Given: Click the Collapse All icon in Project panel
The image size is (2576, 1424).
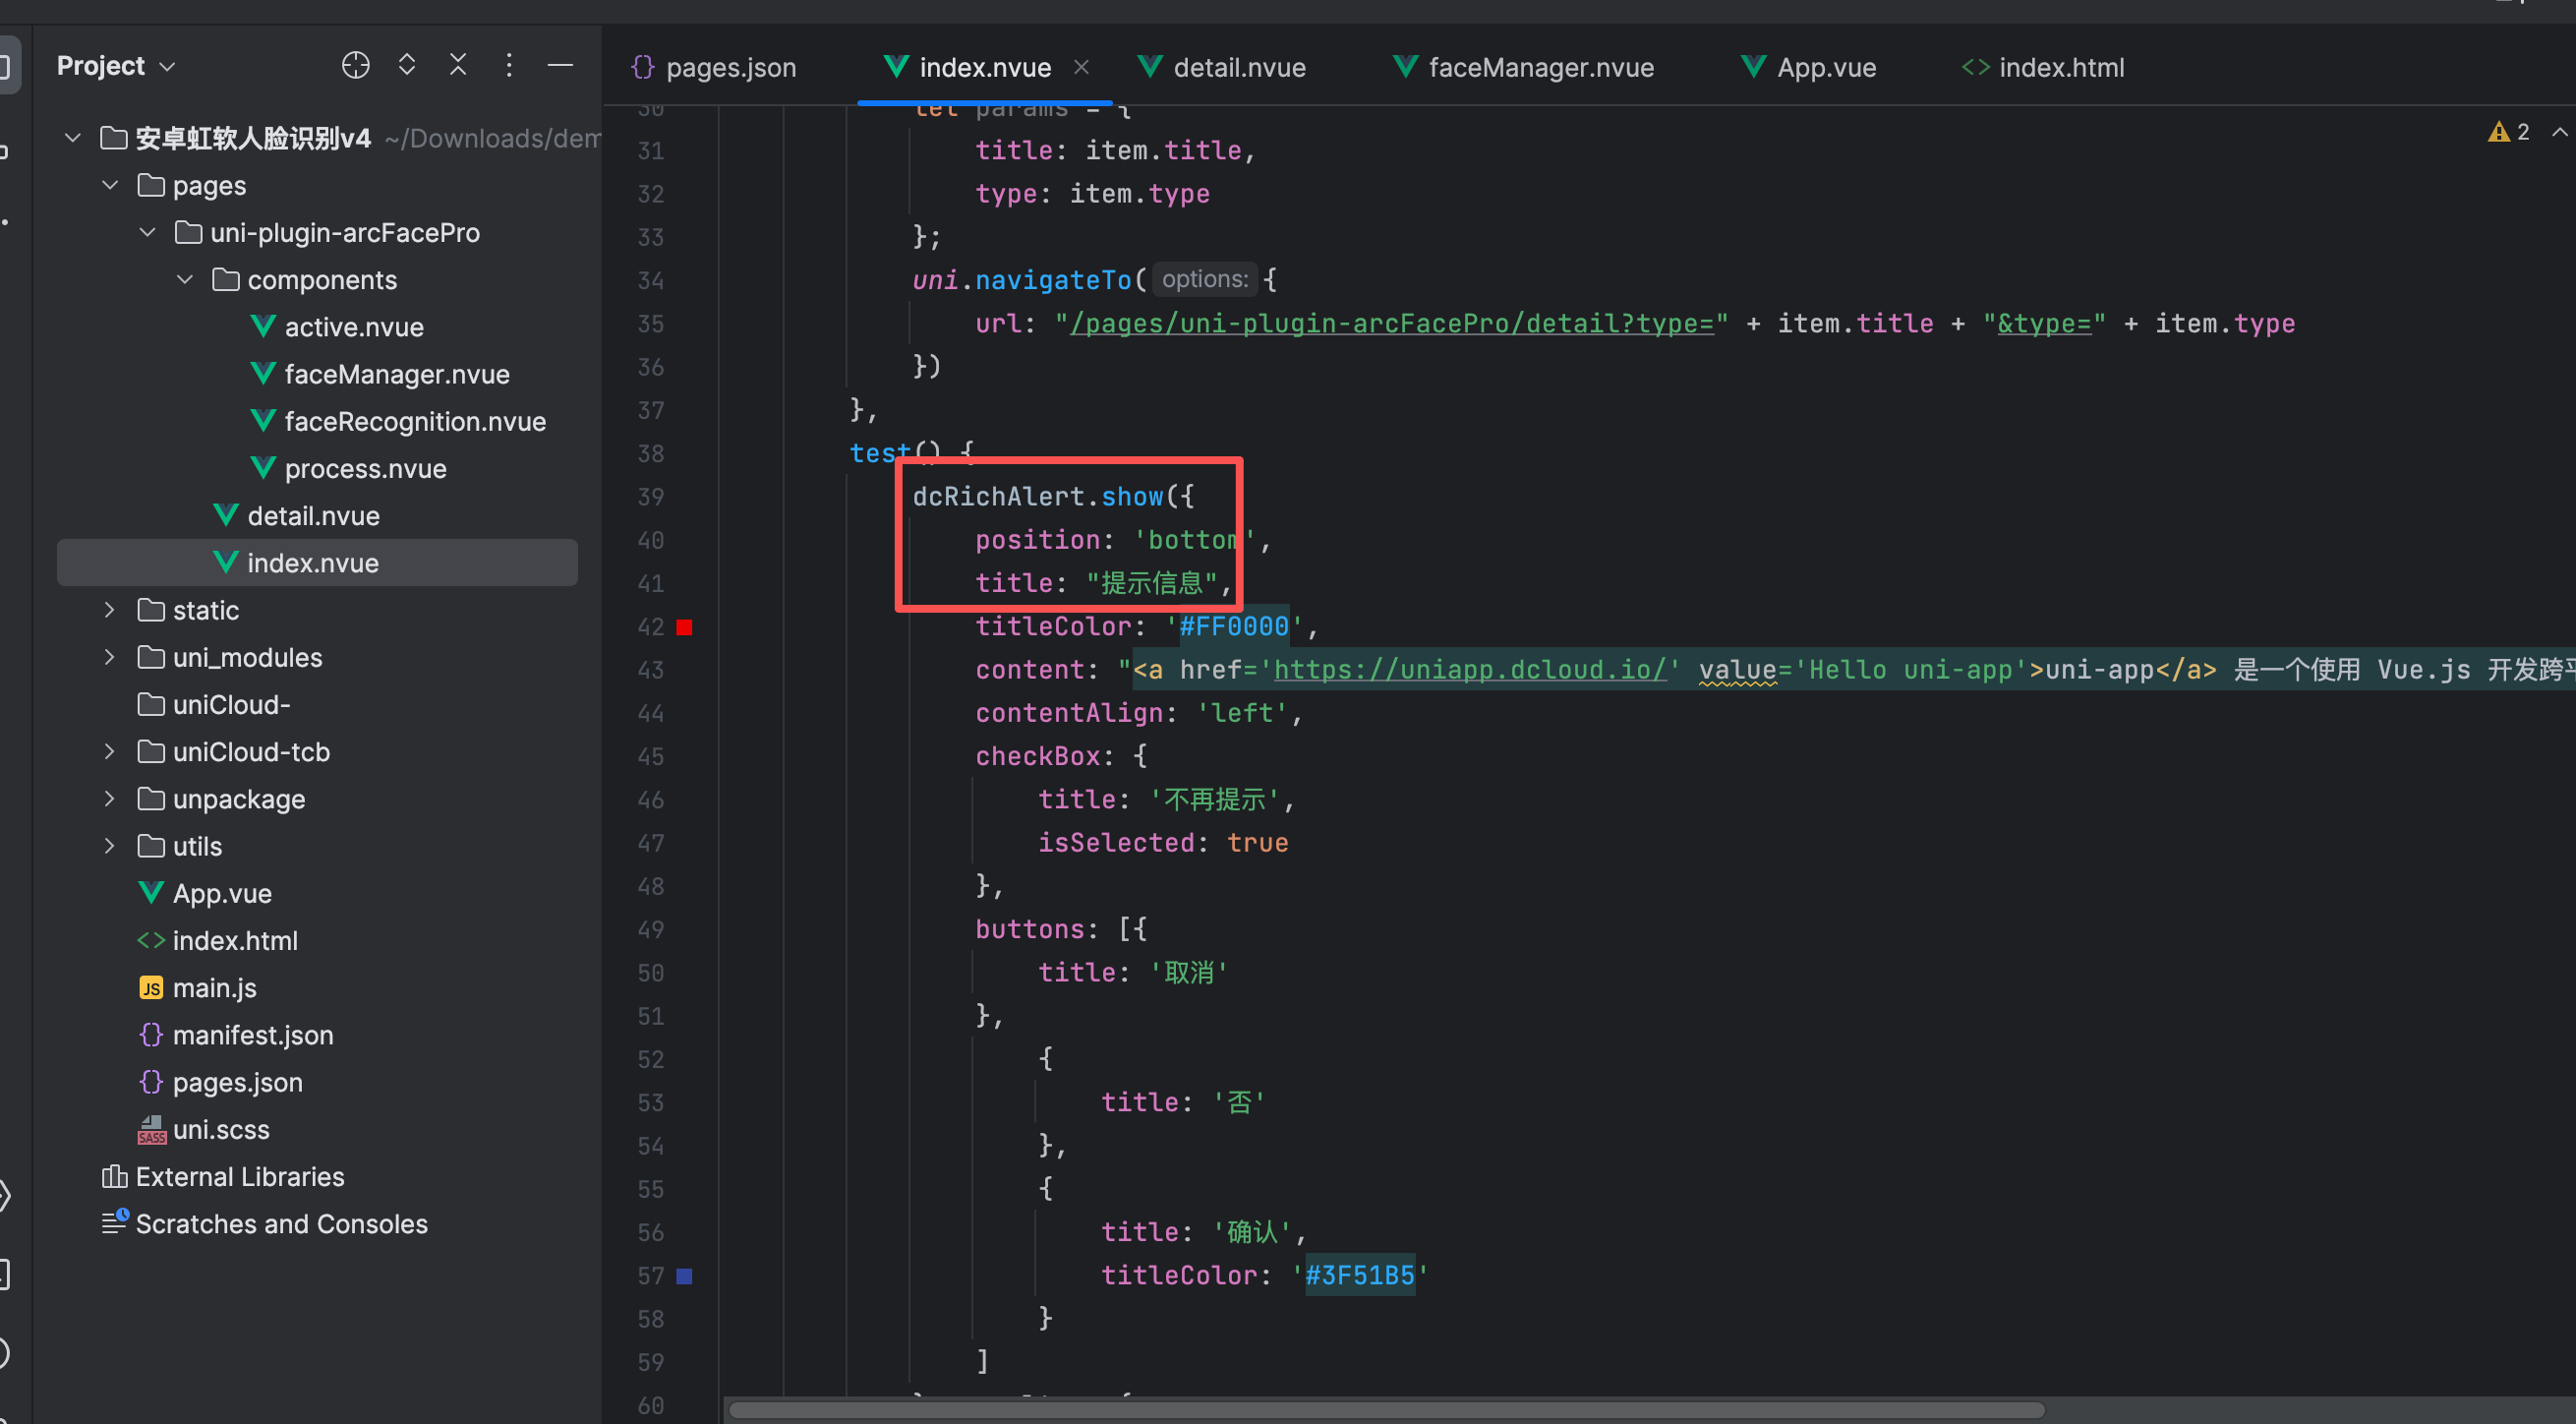Looking at the screenshot, I should point(458,66).
